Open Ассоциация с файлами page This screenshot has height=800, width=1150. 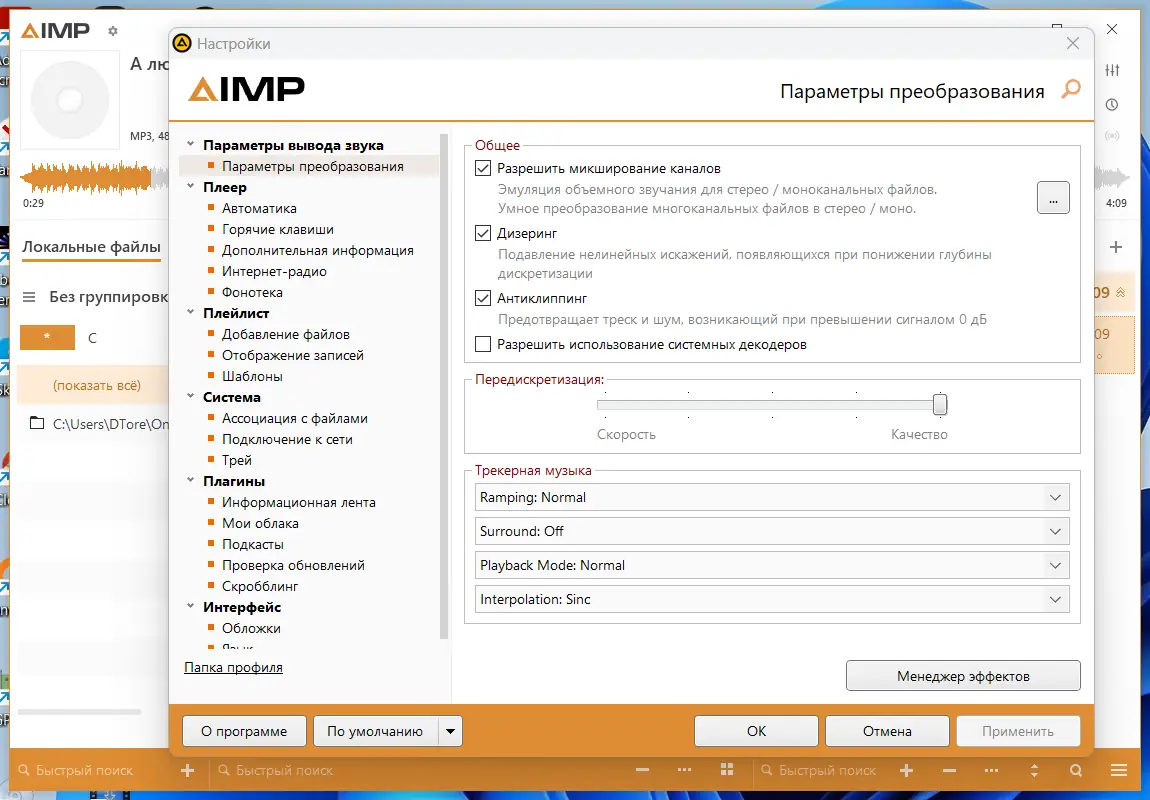295,418
